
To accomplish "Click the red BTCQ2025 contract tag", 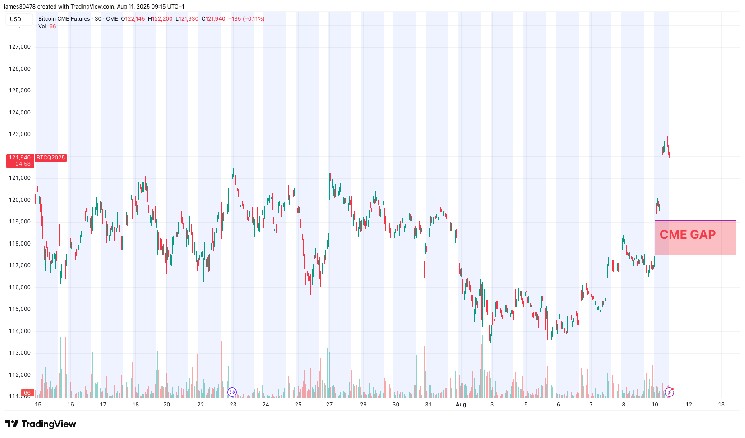I will click(51, 157).
